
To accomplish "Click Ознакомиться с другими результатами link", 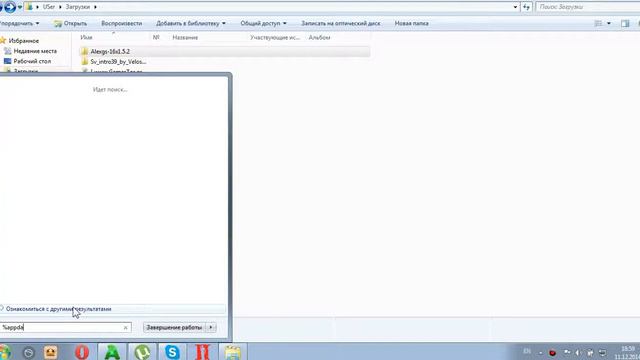I will coord(58,309).
